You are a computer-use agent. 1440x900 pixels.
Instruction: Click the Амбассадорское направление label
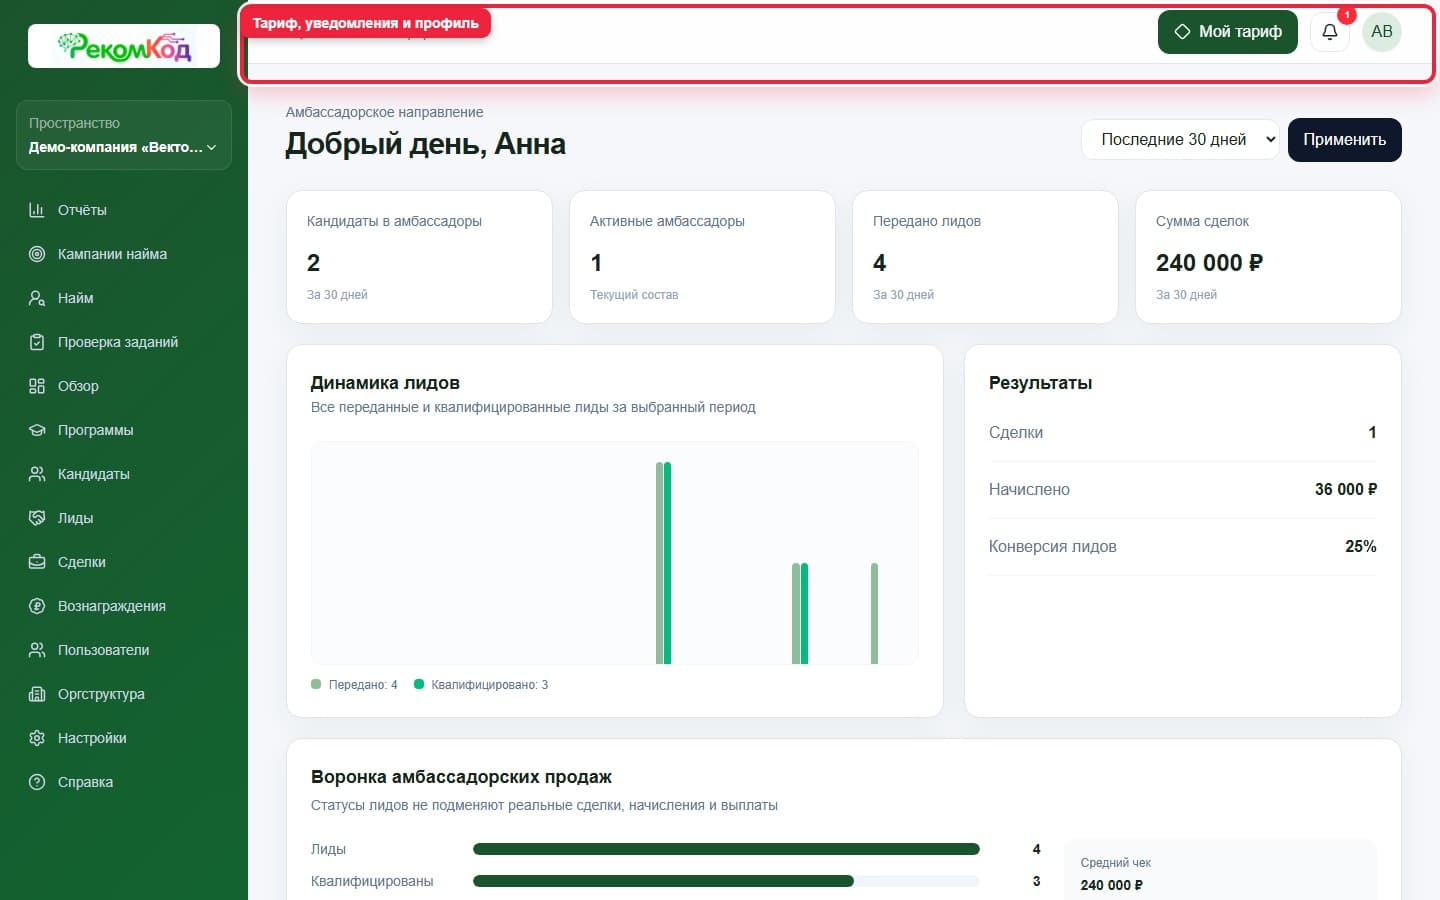click(x=384, y=112)
